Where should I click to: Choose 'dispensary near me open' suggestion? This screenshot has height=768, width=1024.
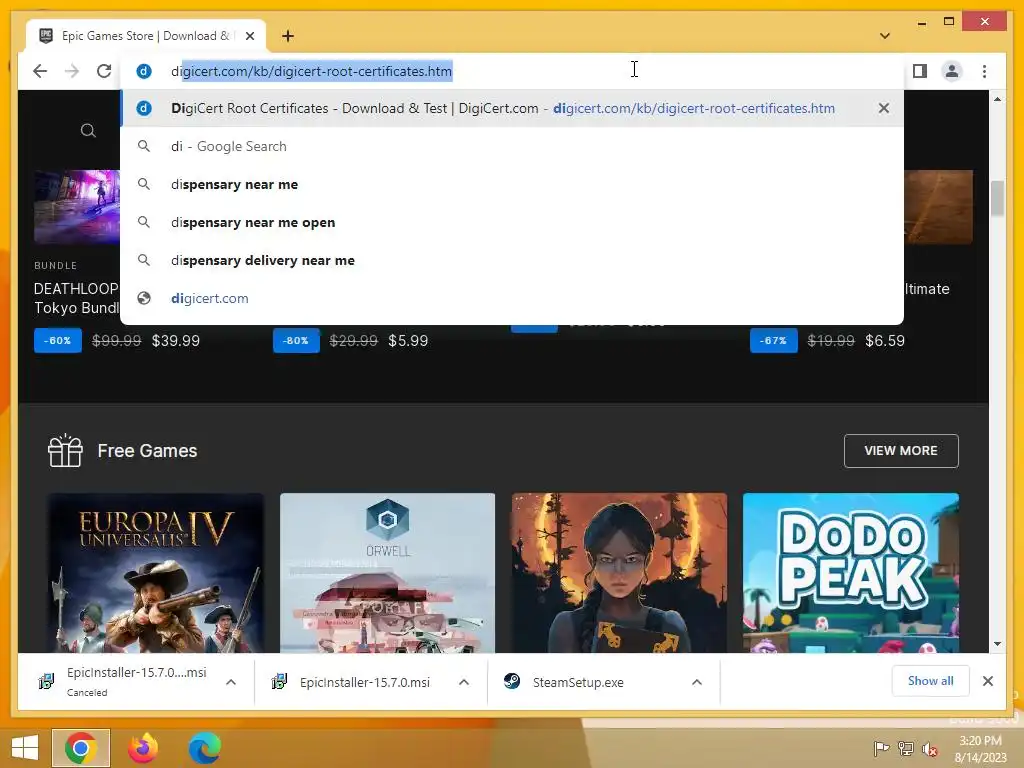click(x=512, y=222)
